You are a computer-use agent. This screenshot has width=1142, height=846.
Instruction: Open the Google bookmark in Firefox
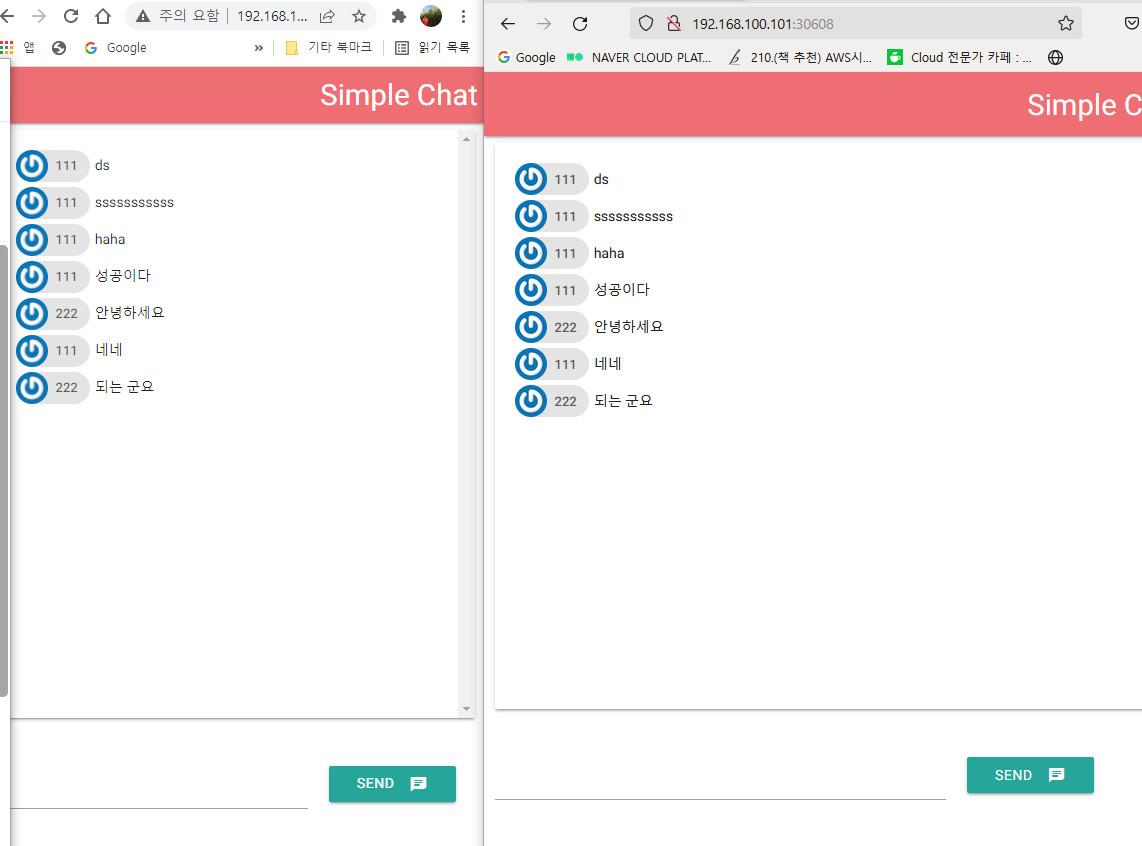pos(527,58)
